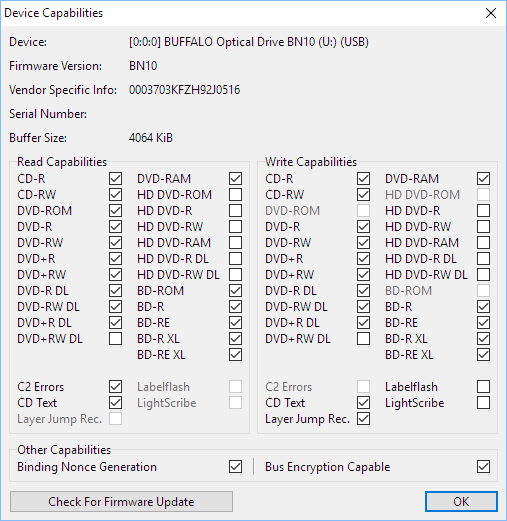Toggle write DVD+RW DL checkbox
507x521 pixels.
click(363, 339)
